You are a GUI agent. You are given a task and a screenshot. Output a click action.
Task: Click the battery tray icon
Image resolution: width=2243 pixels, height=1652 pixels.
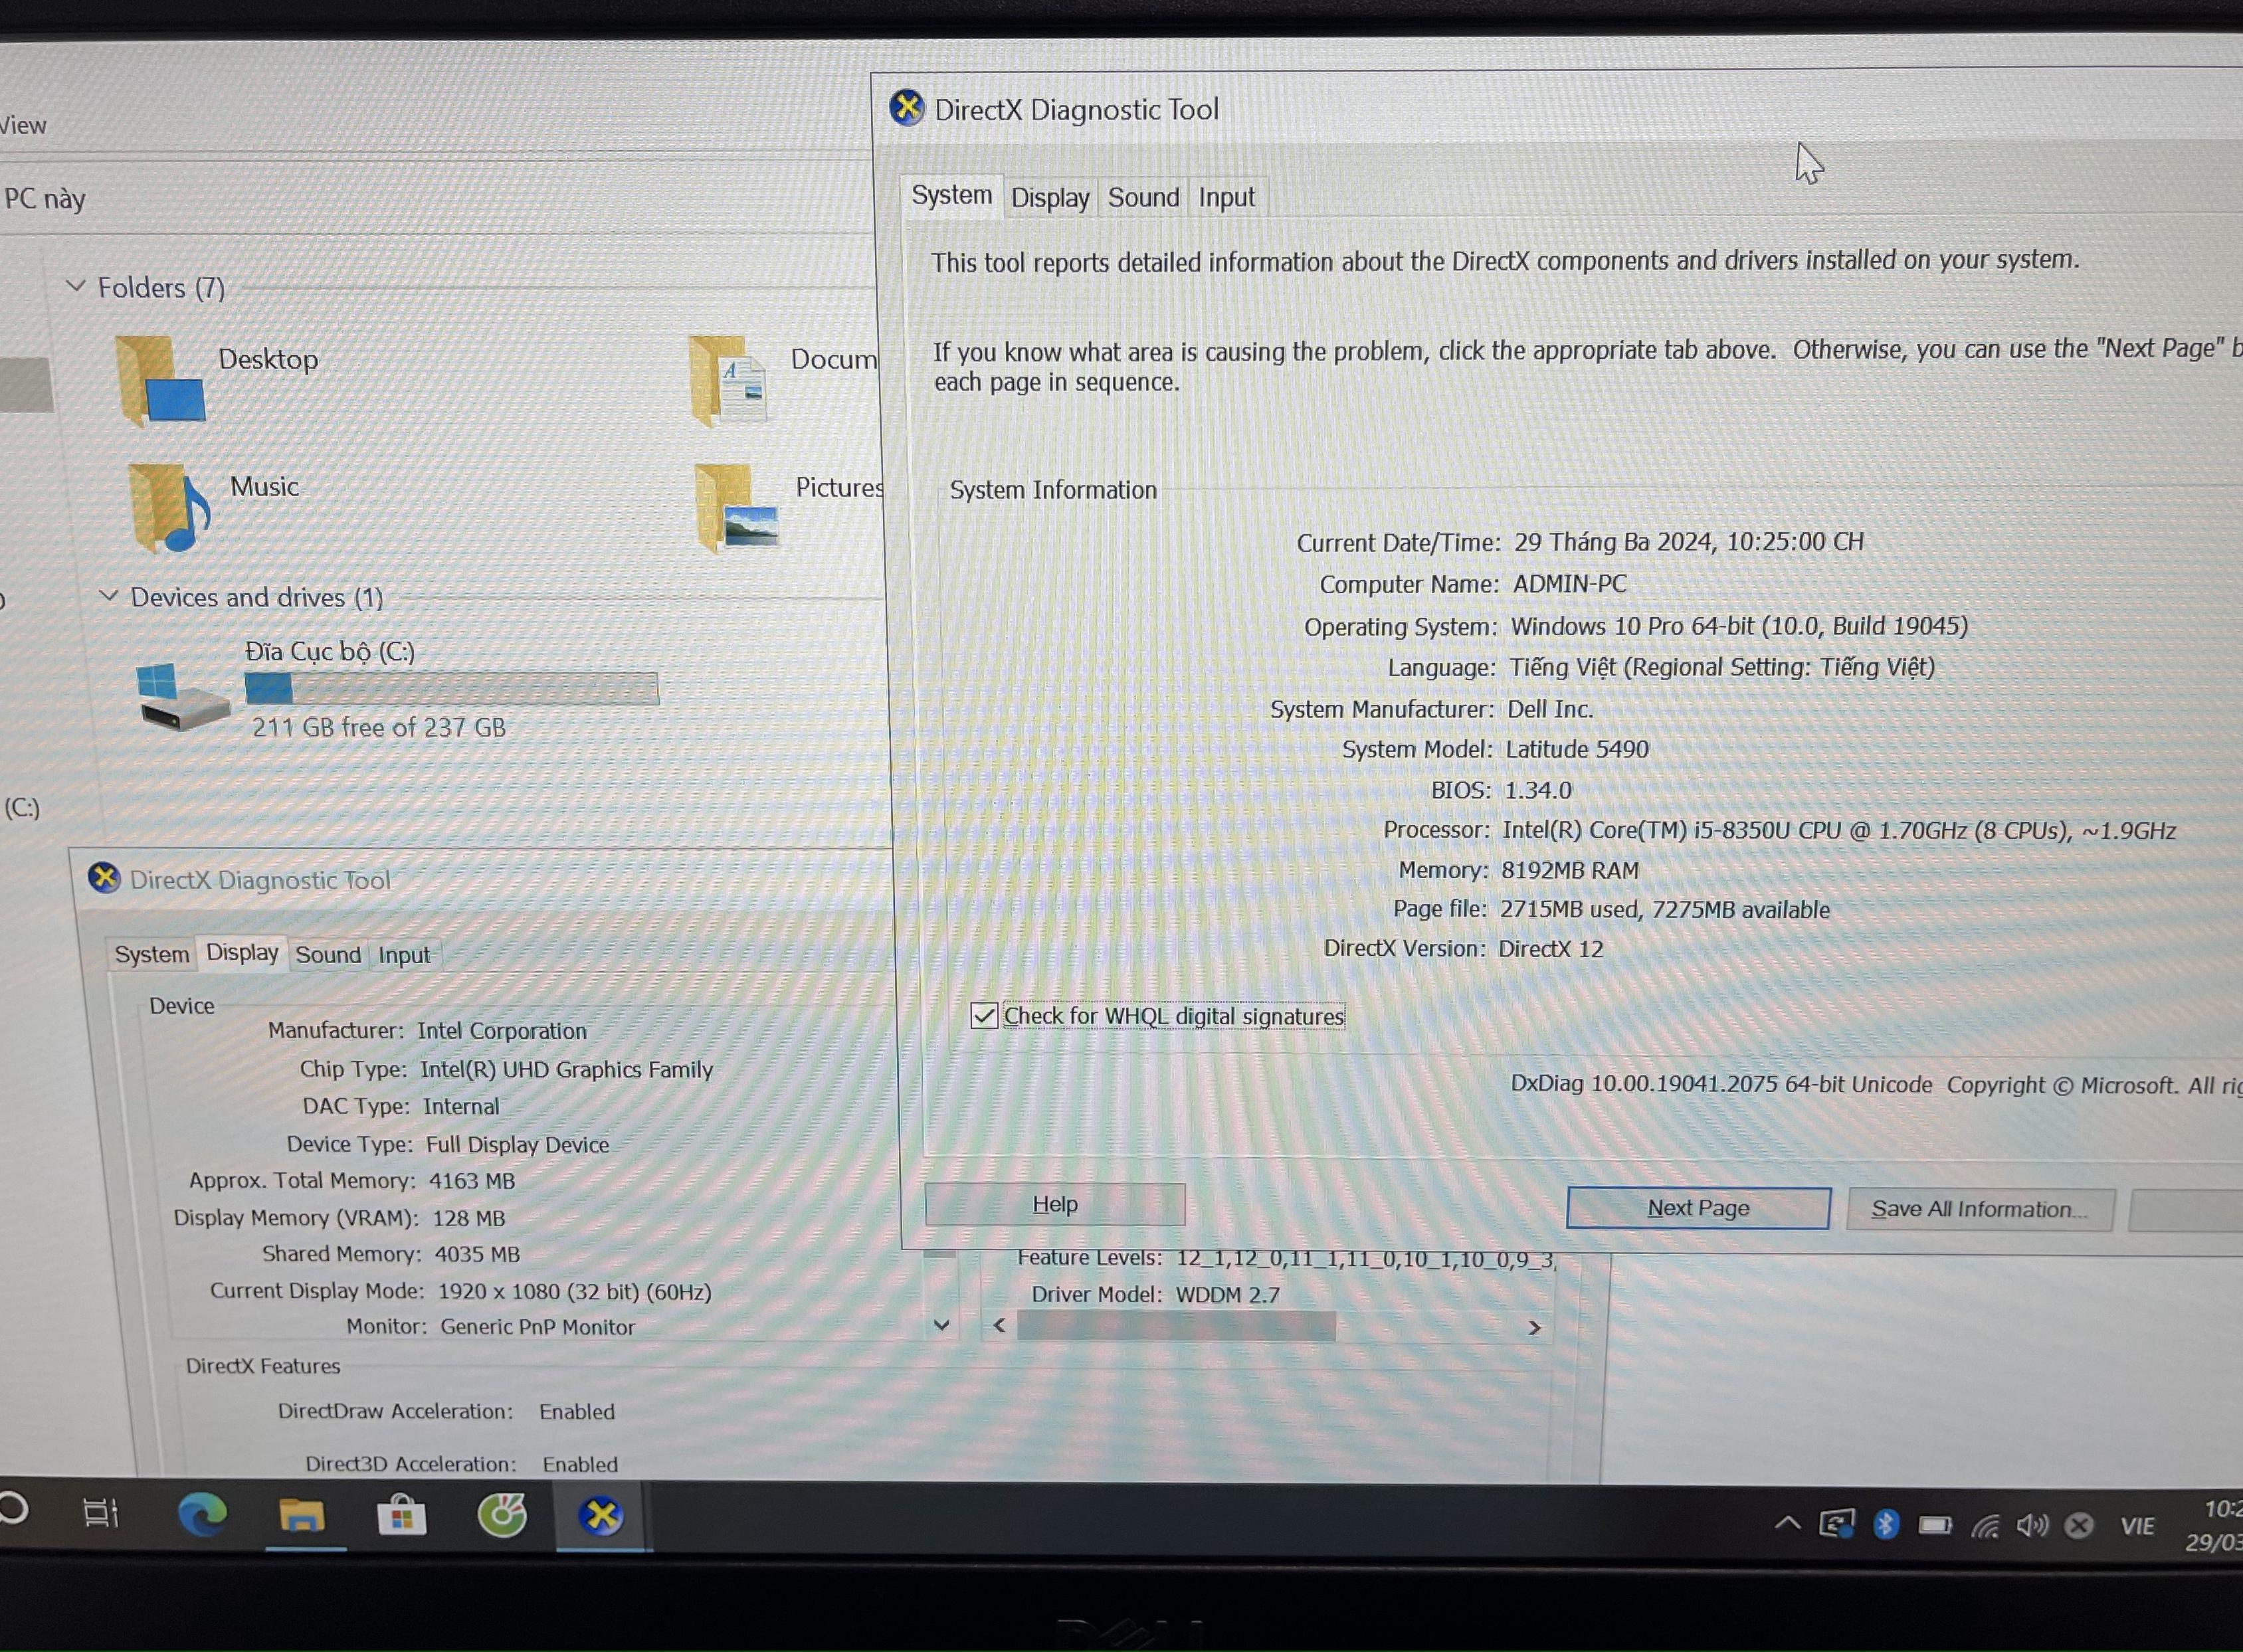pyautogui.click(x=1935, y=1525)
